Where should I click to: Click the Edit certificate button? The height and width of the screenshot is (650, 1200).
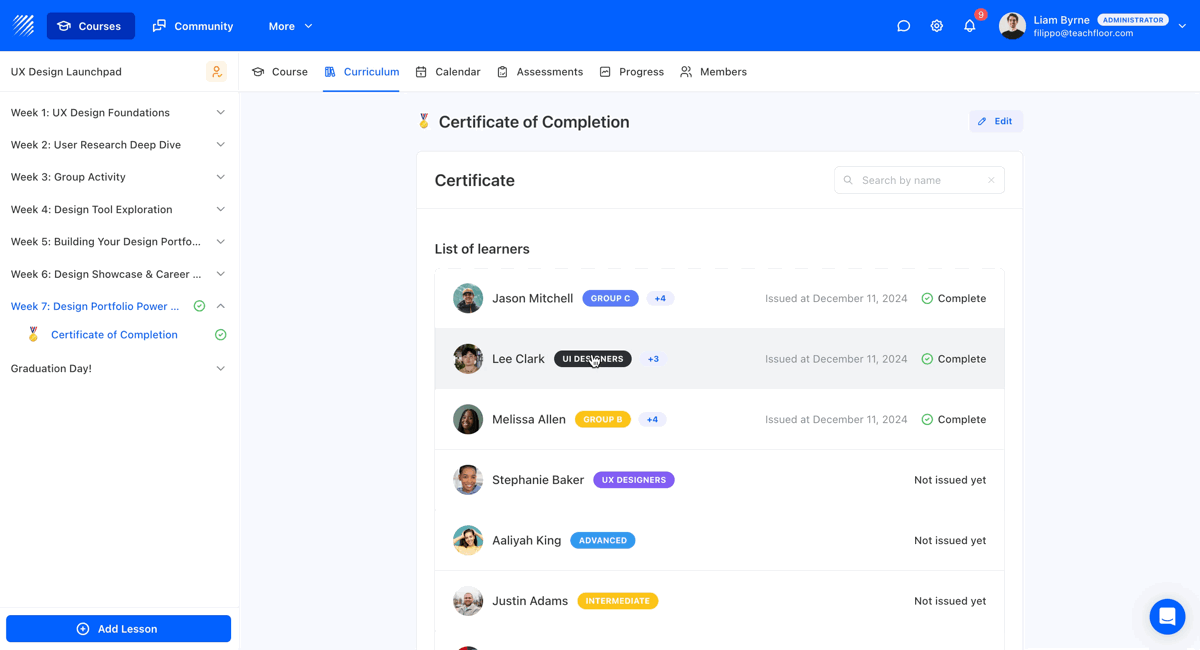995,121
